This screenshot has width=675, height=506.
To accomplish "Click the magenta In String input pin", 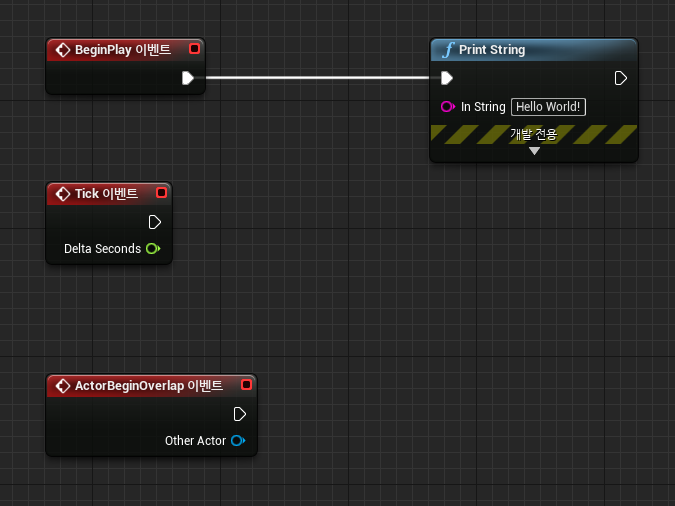I will tap(447, 107).
